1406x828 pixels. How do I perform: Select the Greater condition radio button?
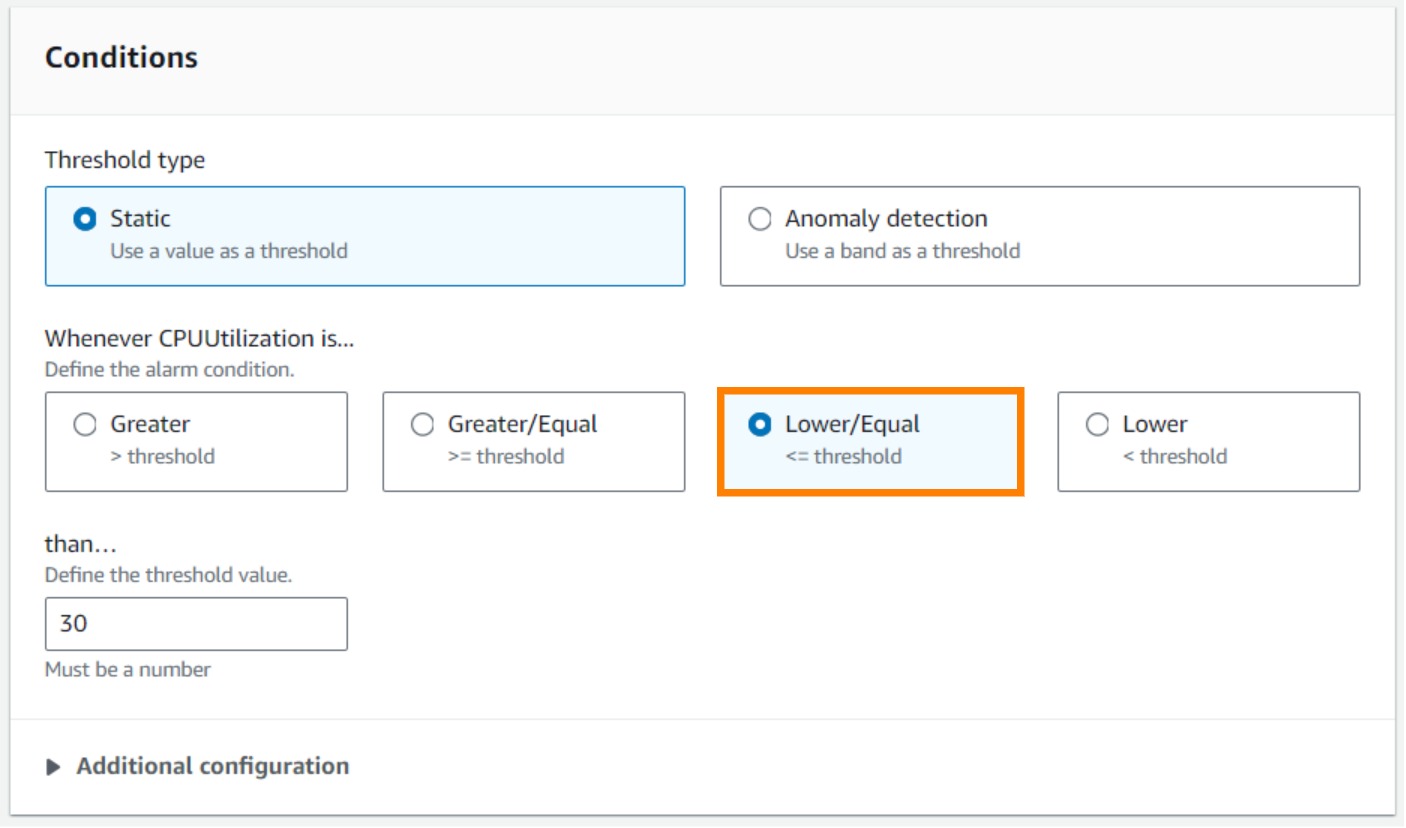[85, 425]
